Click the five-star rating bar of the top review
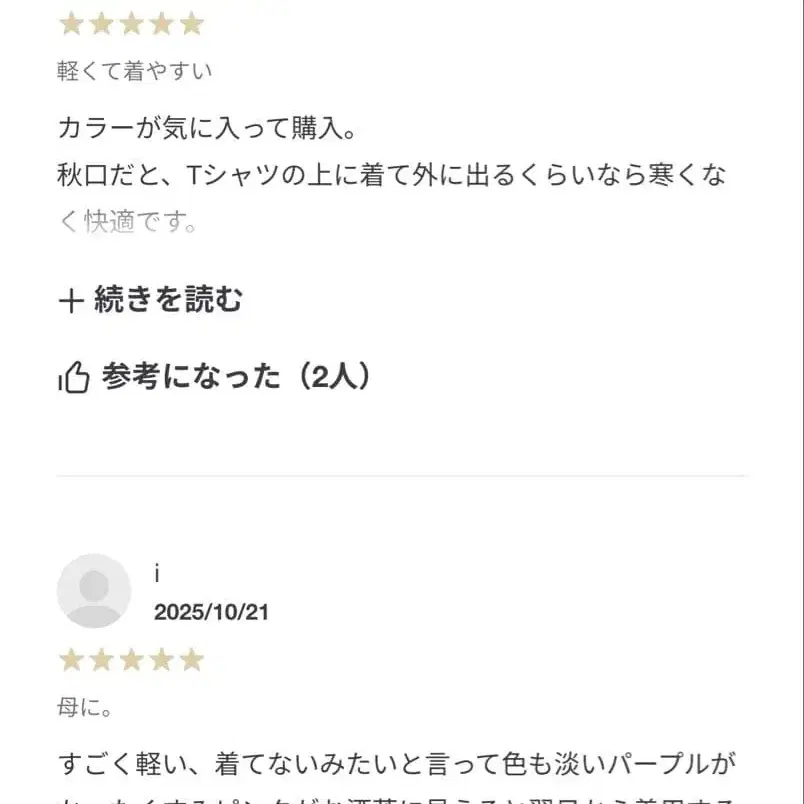 [x=128, y=22]
